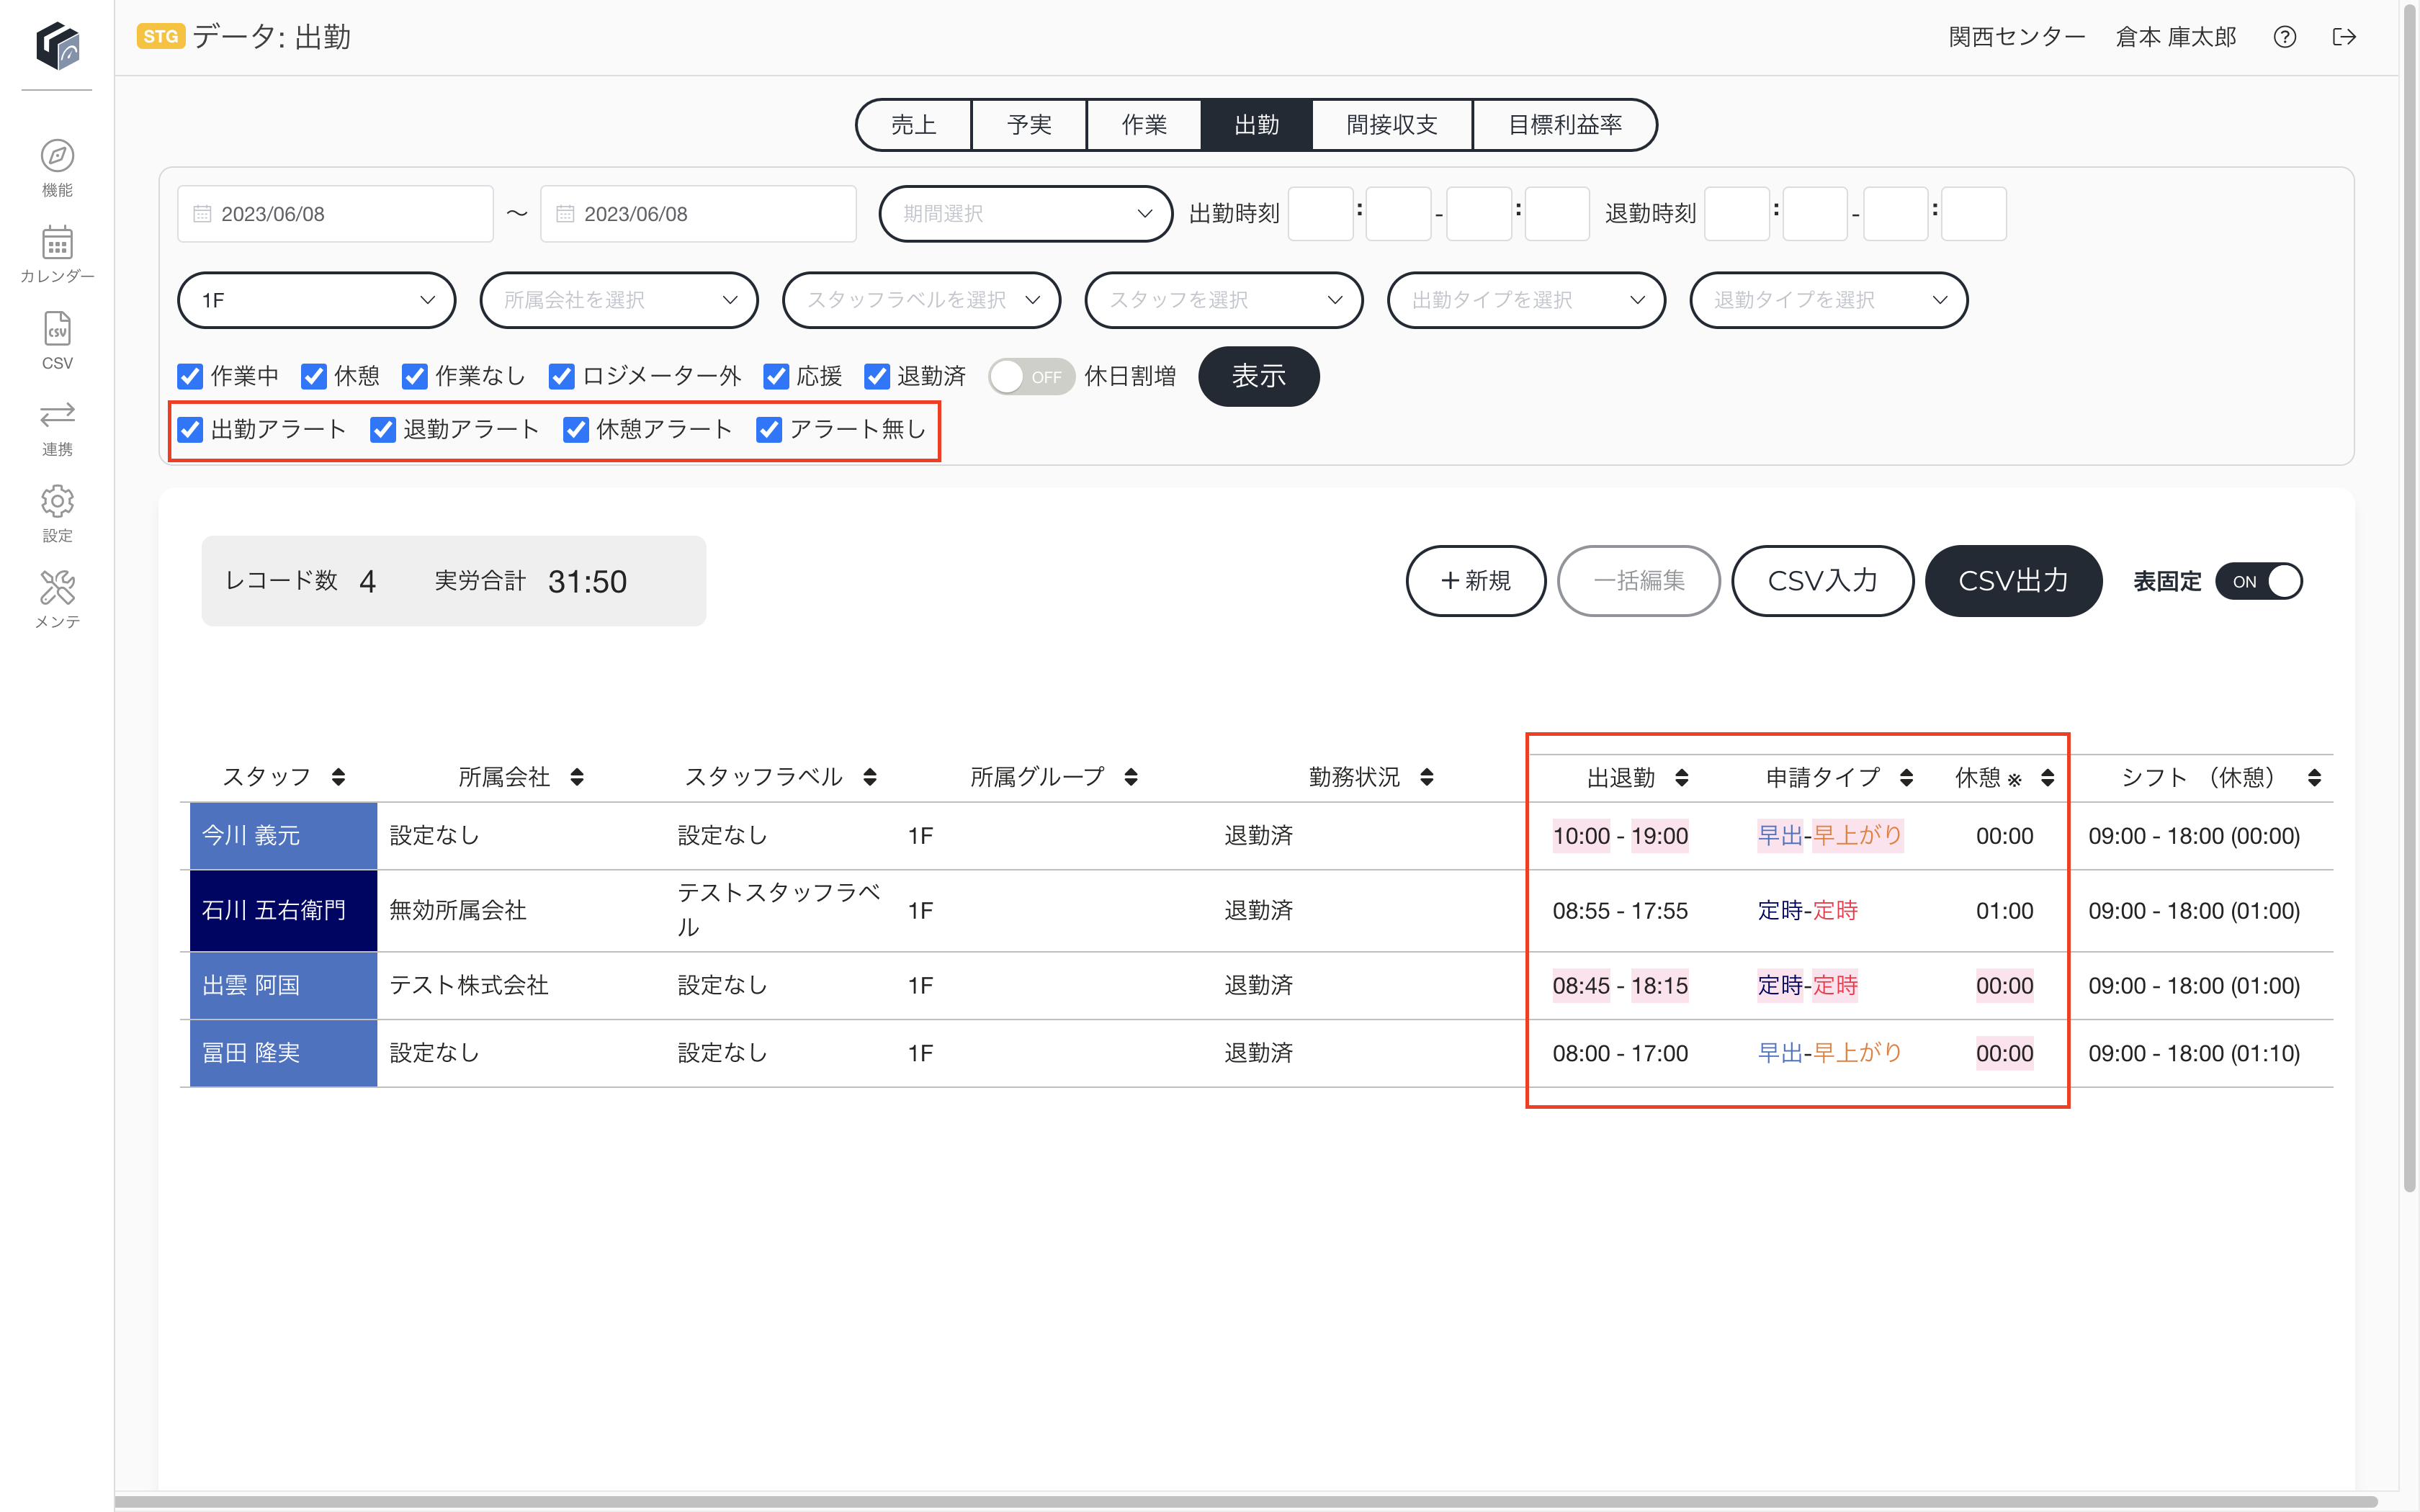Viewport: 2420px width, 1512px height.
Task: Uncheck the ロジメーター外 checkbox
Action: coord(561,376)
